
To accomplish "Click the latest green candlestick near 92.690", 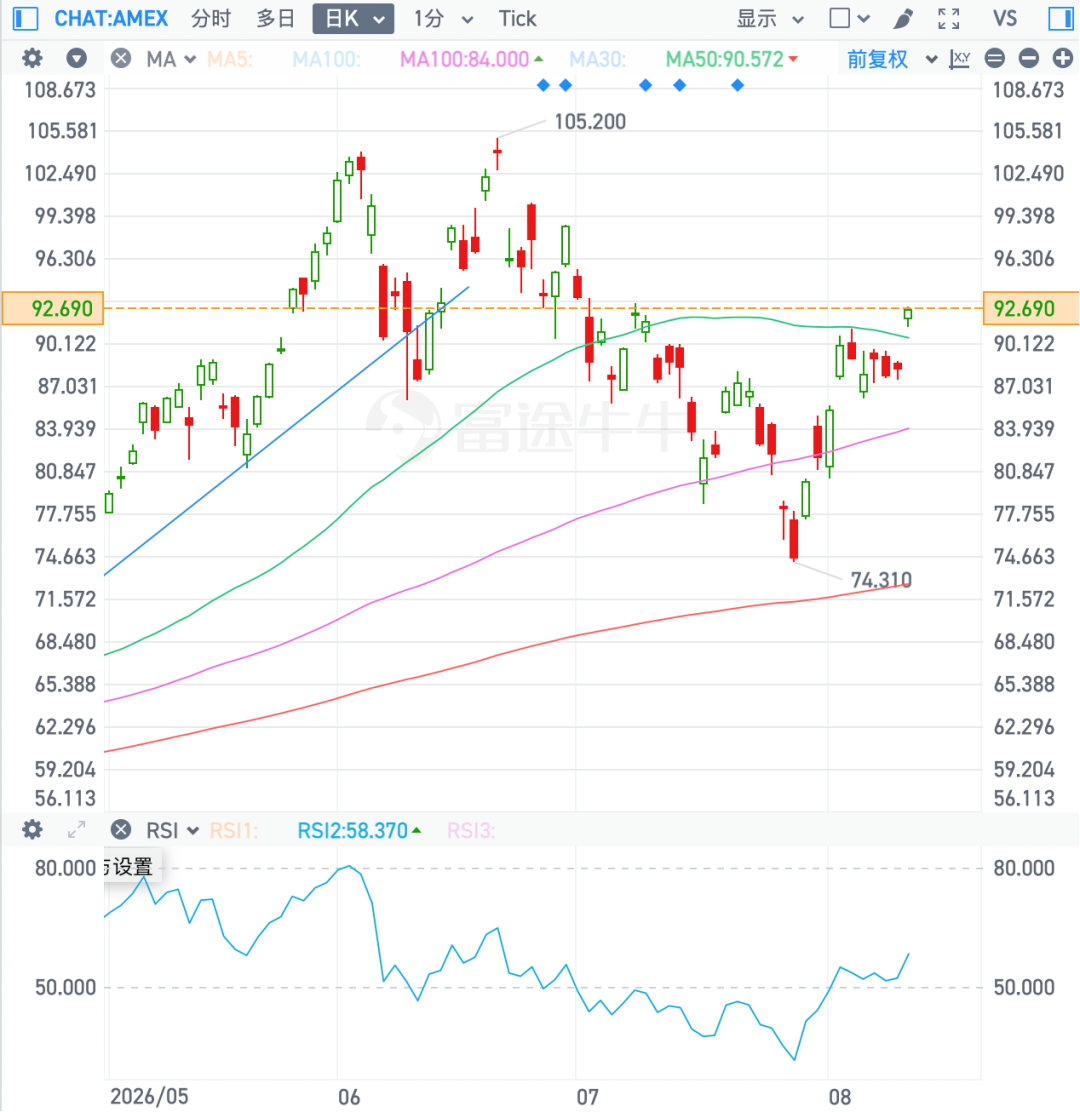I will tap(908, 314).
